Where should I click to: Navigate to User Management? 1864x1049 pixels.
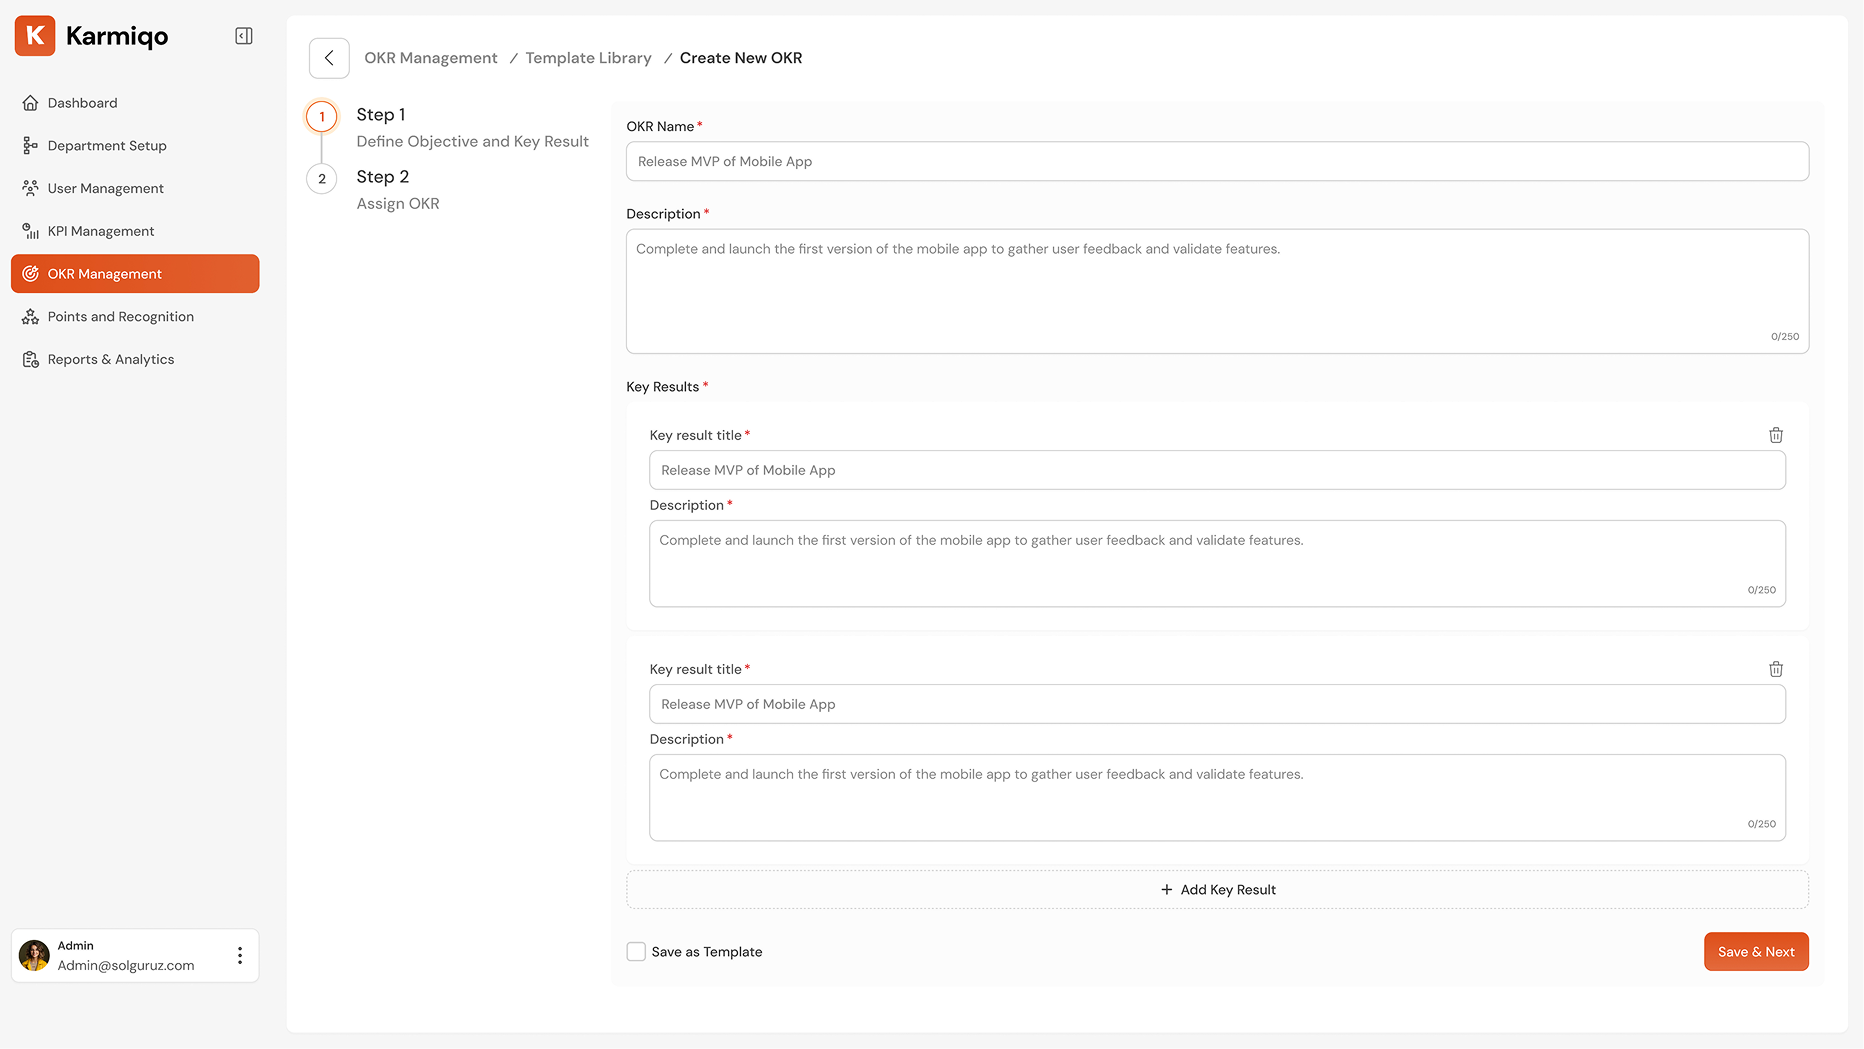point(135,188)
